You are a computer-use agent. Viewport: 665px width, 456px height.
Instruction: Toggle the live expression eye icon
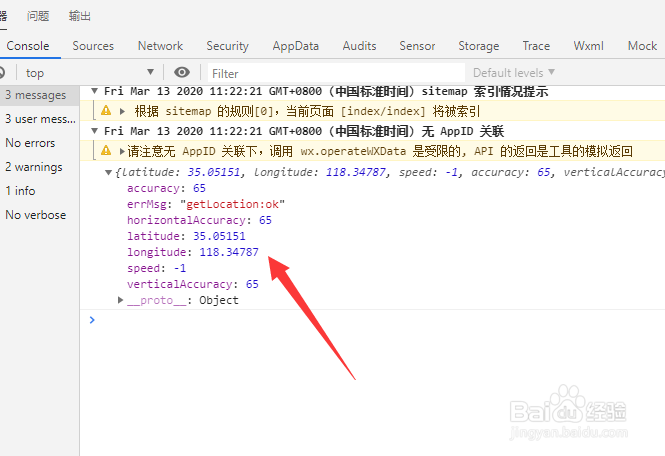click(x=182, y=73)
